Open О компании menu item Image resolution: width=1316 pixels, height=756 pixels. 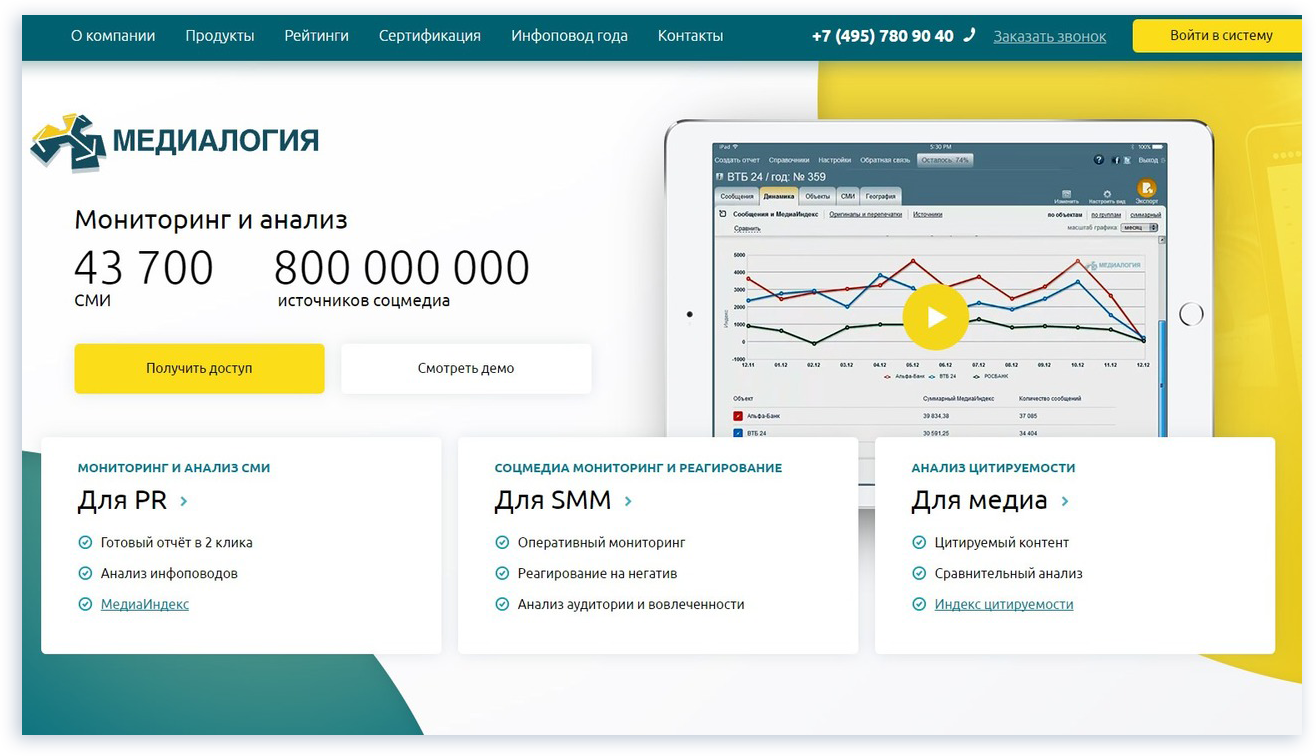pyautogui.click(x=113, y=36)
